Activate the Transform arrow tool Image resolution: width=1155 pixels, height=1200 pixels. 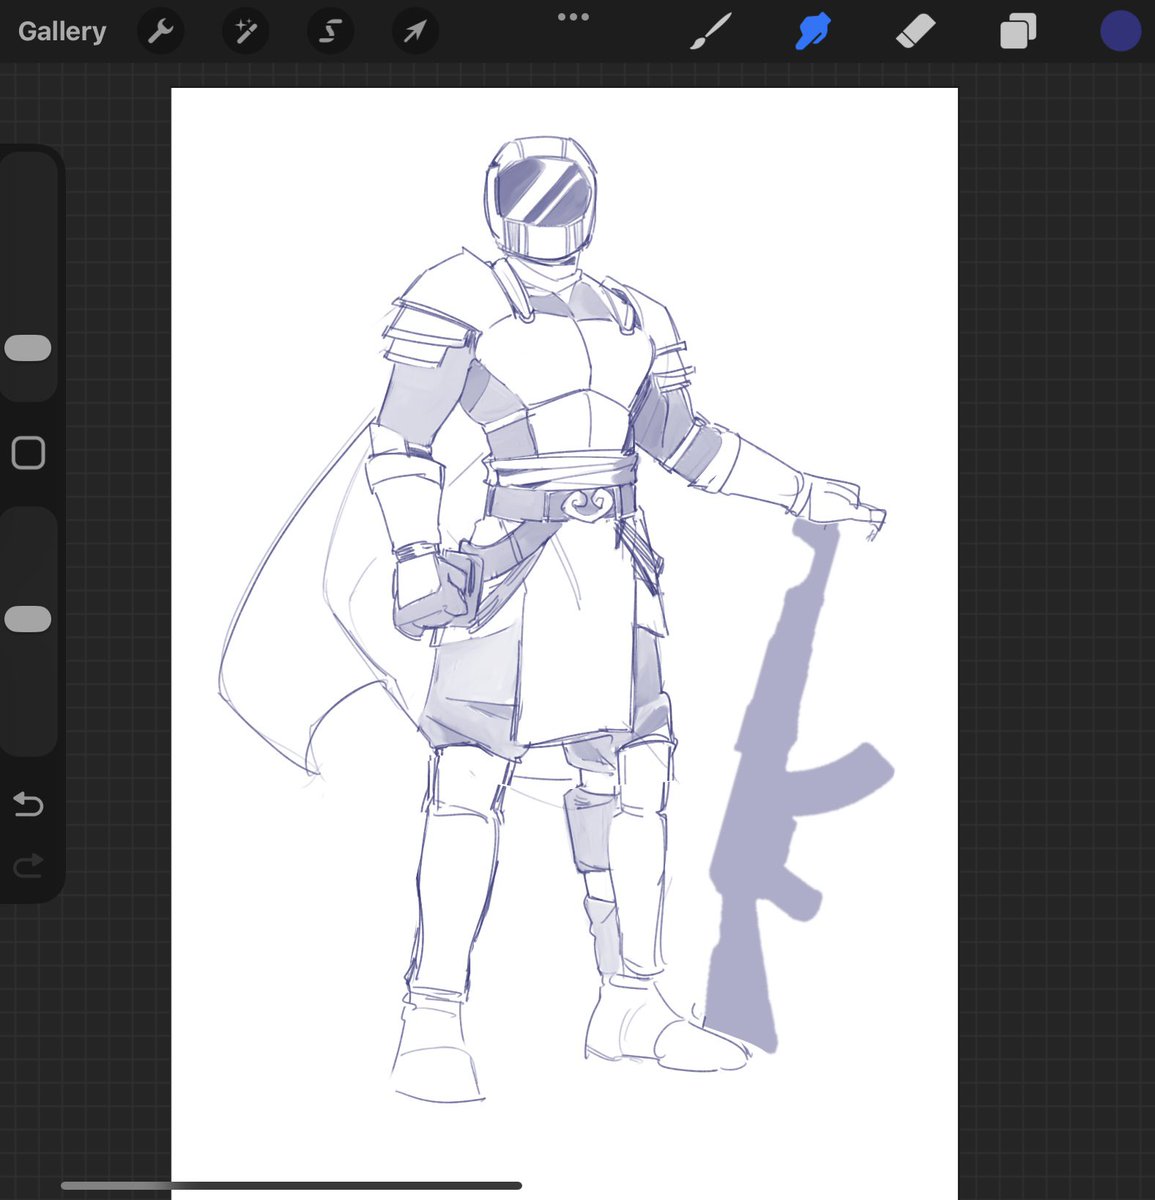[414, 32]
